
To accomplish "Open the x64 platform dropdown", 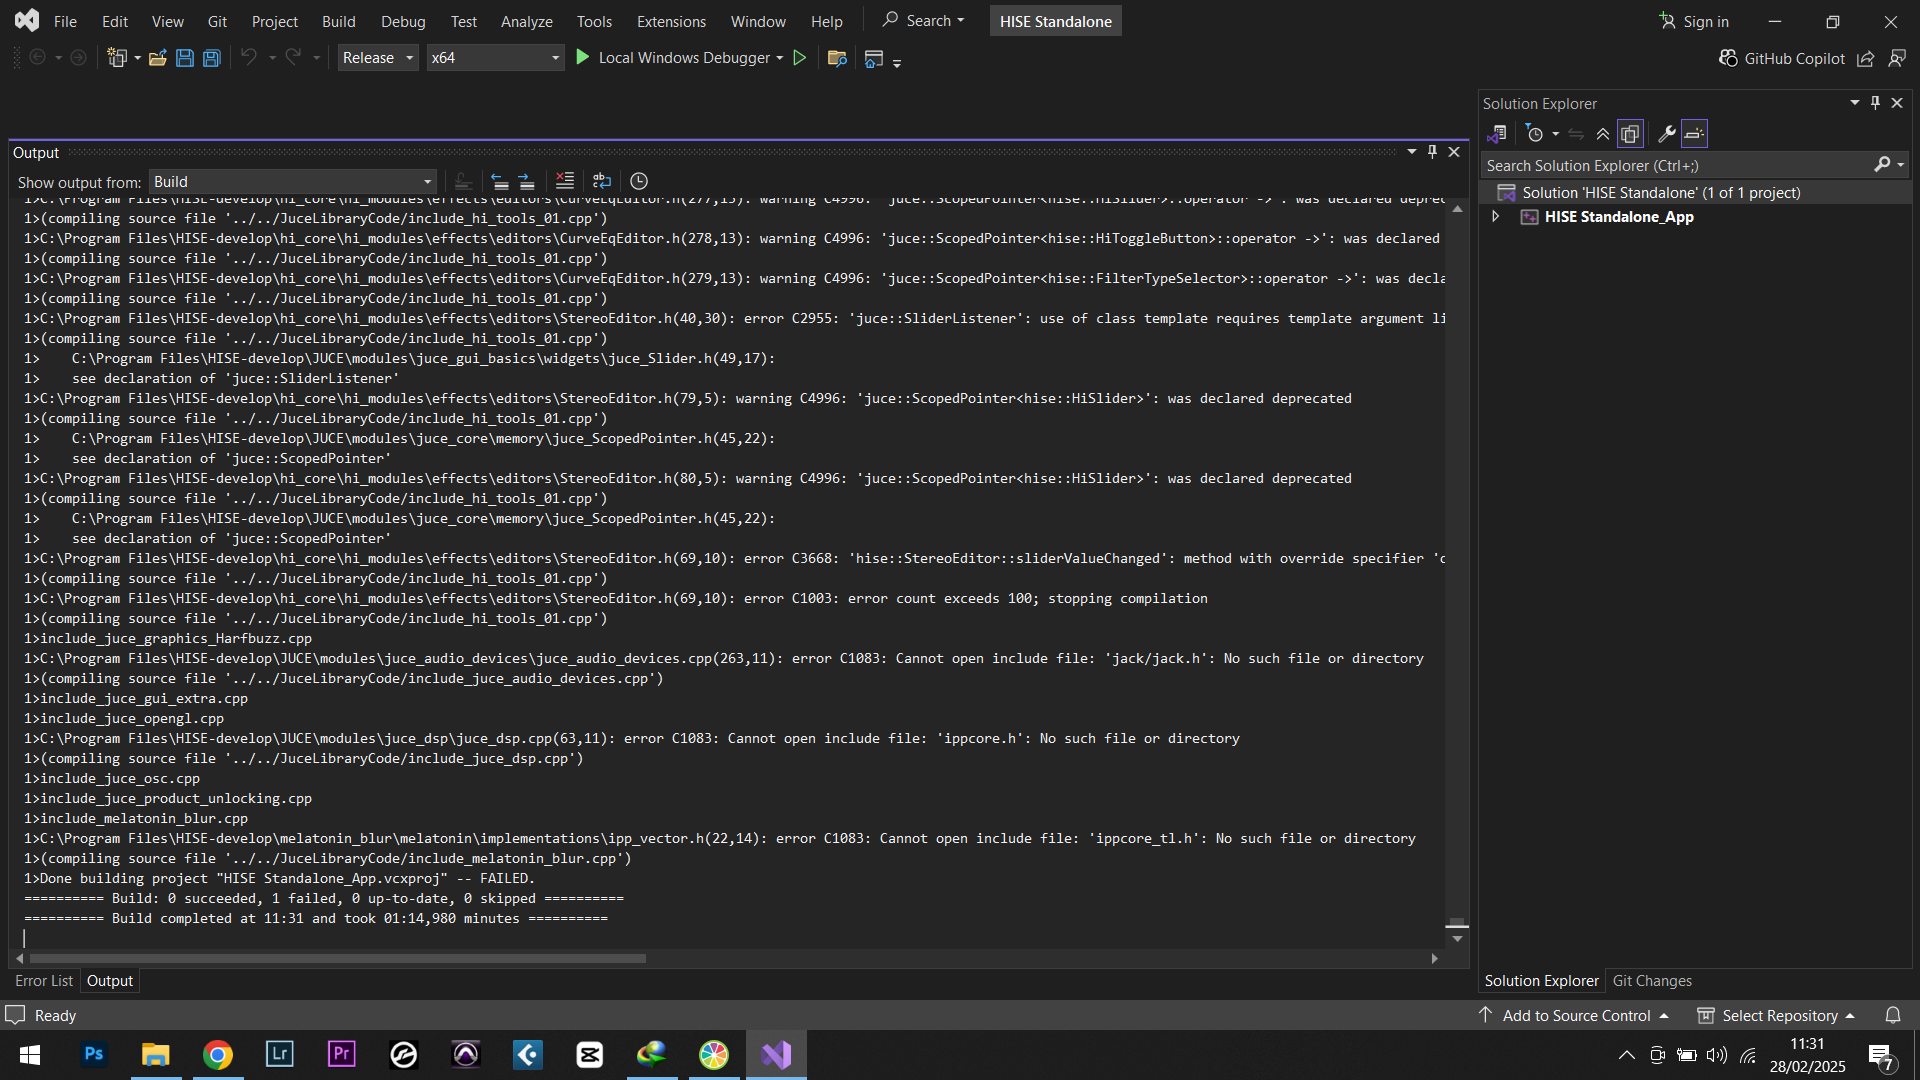I will coord(495,58).
